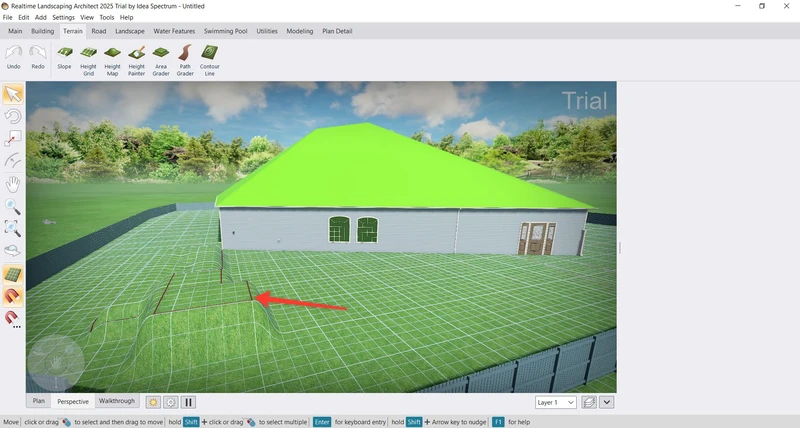Image resolution: width=800 pixels, height=428 pixels.
Task: Click the navigation compass control
Action: coord(54,364)
